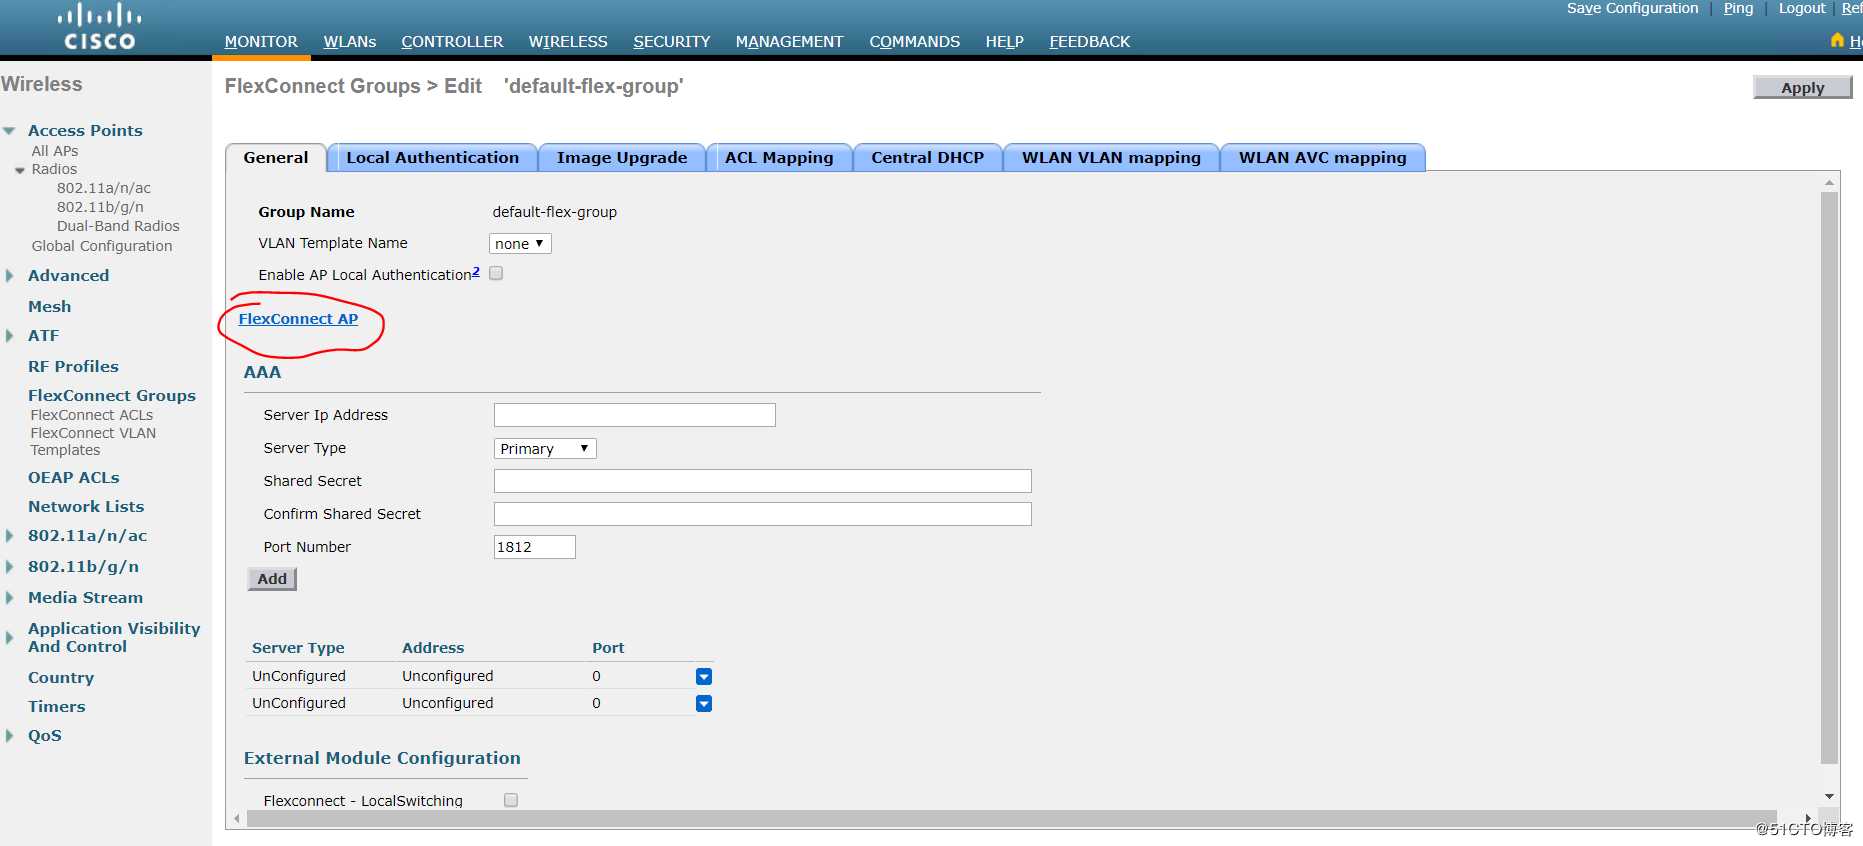Switch to the ACL Mapping tab
Screen dimensions: 1863x846
tap(779, 158)
